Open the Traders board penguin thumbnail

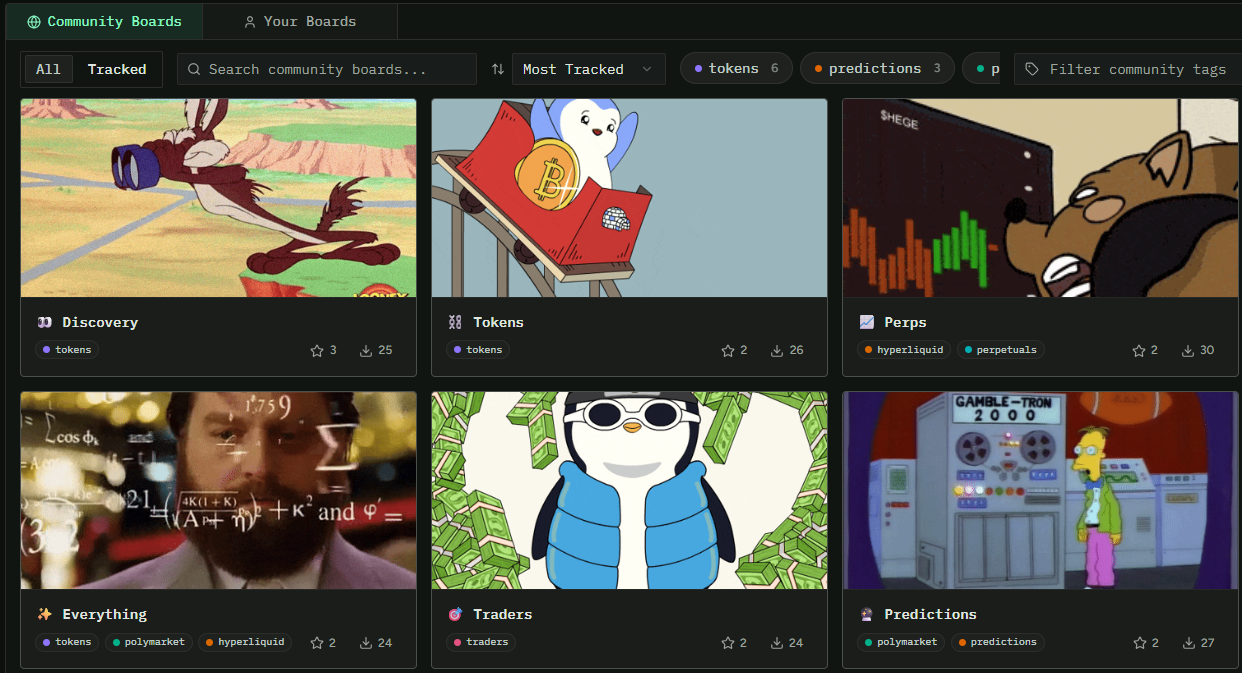pos(629,490)
